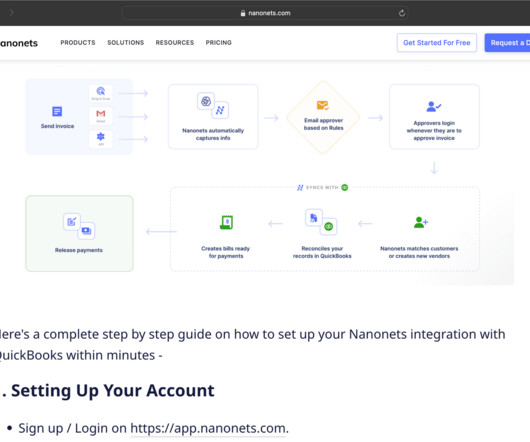Click the green QuickBooks icon under Reconciles
Screen dimensions: 530x442
pyautogui.click(x=329, y=227)
